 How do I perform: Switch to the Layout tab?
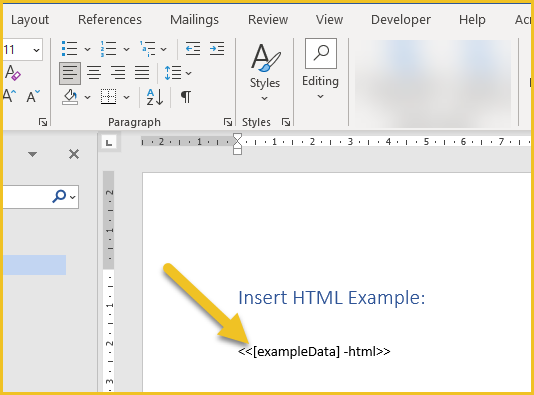click(x=30, y=20)
